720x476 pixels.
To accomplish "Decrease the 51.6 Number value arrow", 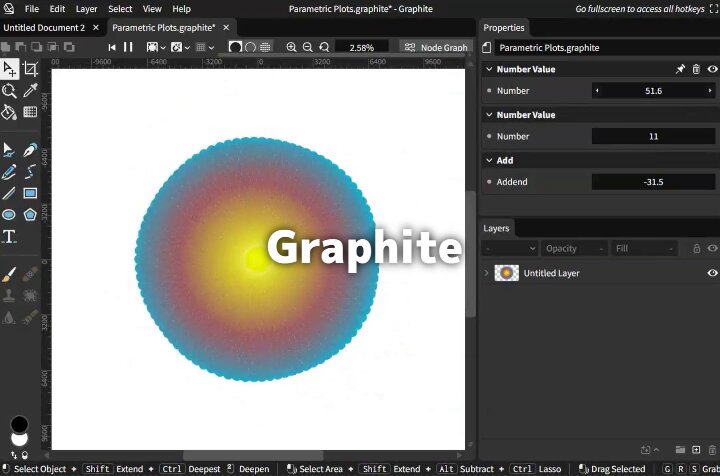I will click(x=597, y=90).
